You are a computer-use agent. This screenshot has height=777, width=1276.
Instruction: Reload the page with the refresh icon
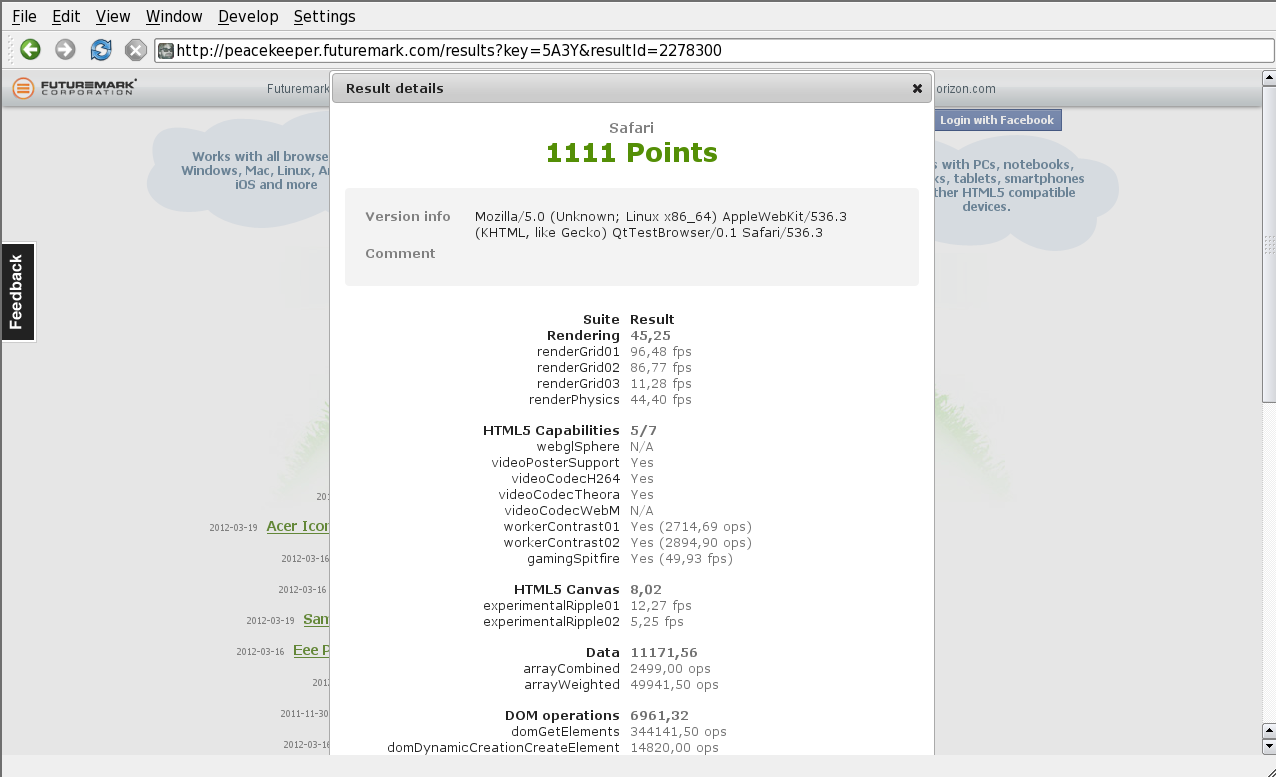coord(101,50)
